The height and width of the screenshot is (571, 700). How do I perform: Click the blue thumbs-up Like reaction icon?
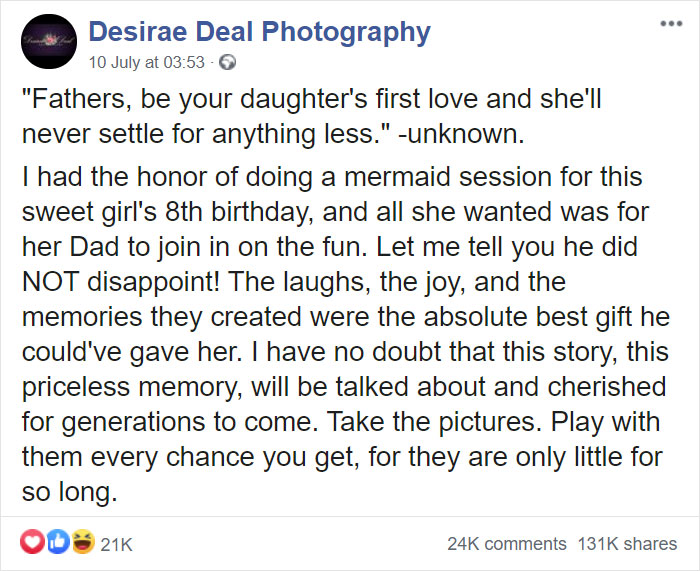pyautogui.click(x=58, y=542)
